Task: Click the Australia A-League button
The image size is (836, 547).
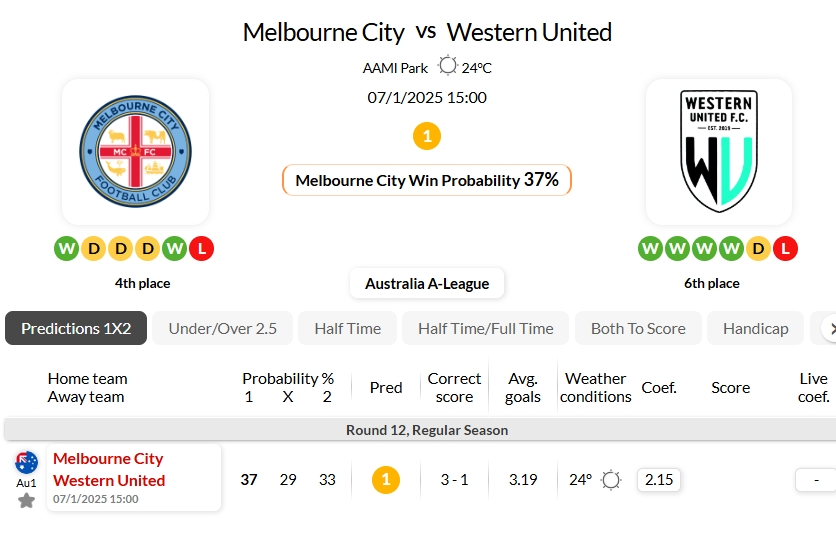Action: point(427,283)
